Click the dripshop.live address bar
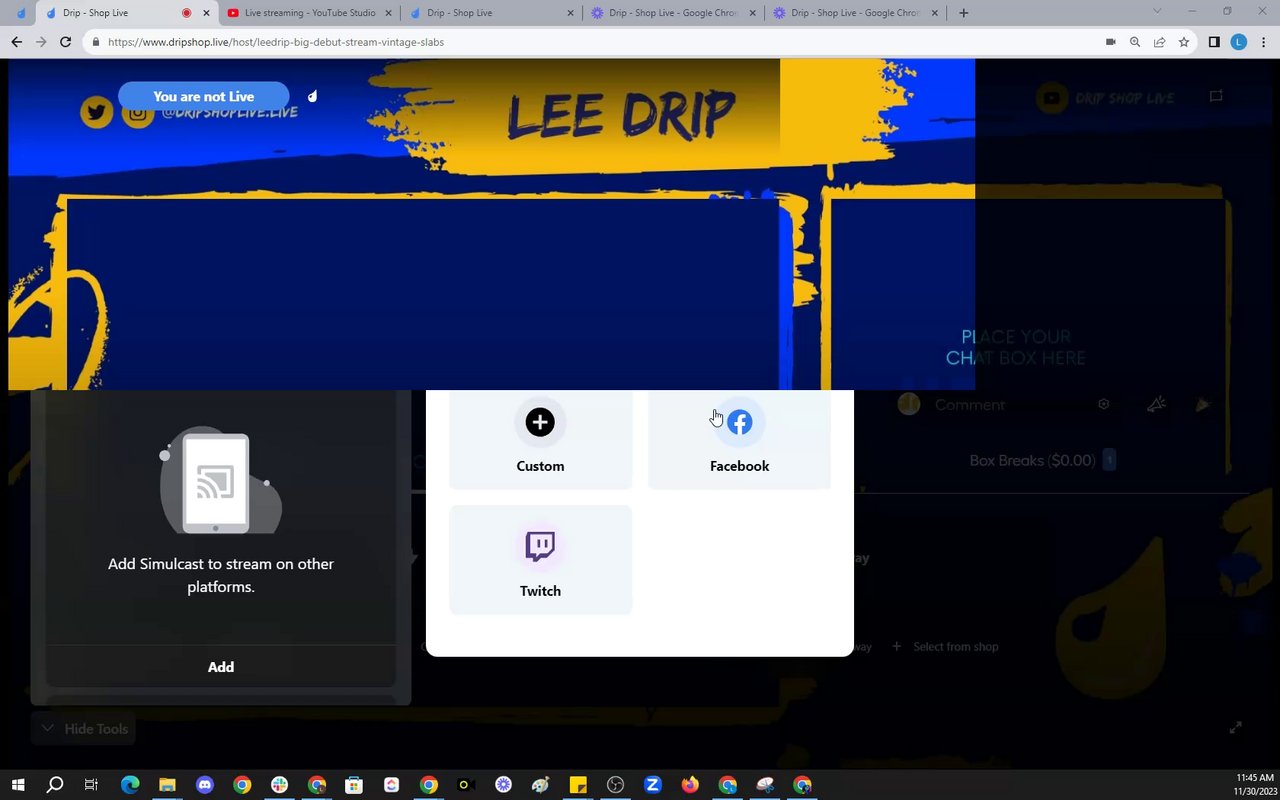1280x800 pixels. [590, 42]
